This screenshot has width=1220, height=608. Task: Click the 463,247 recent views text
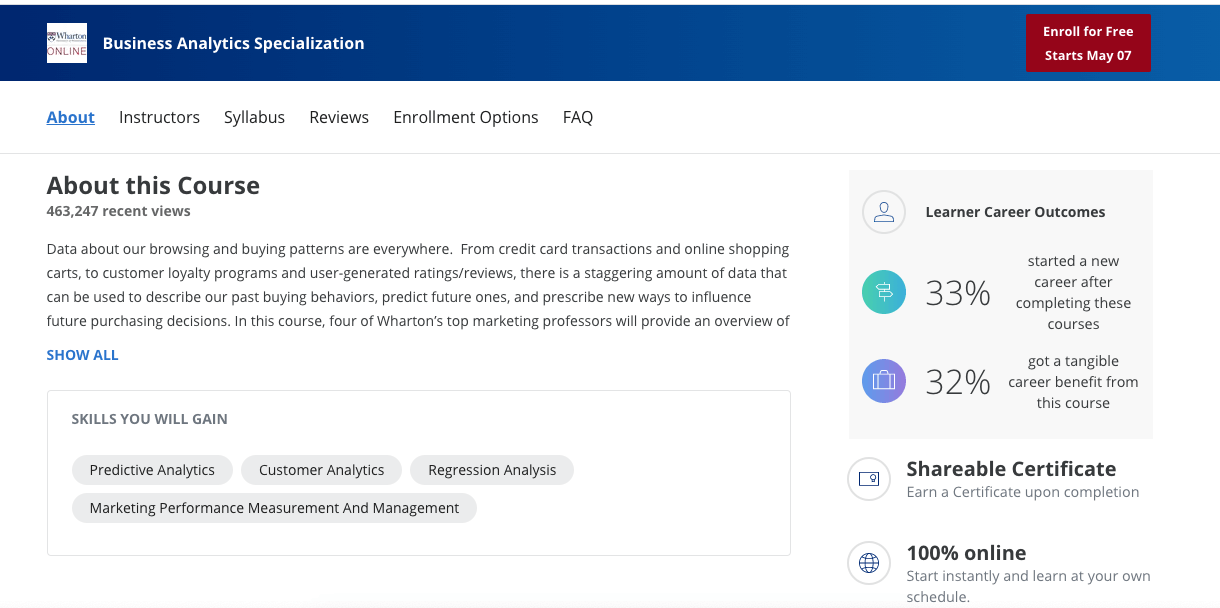point(118,211)
